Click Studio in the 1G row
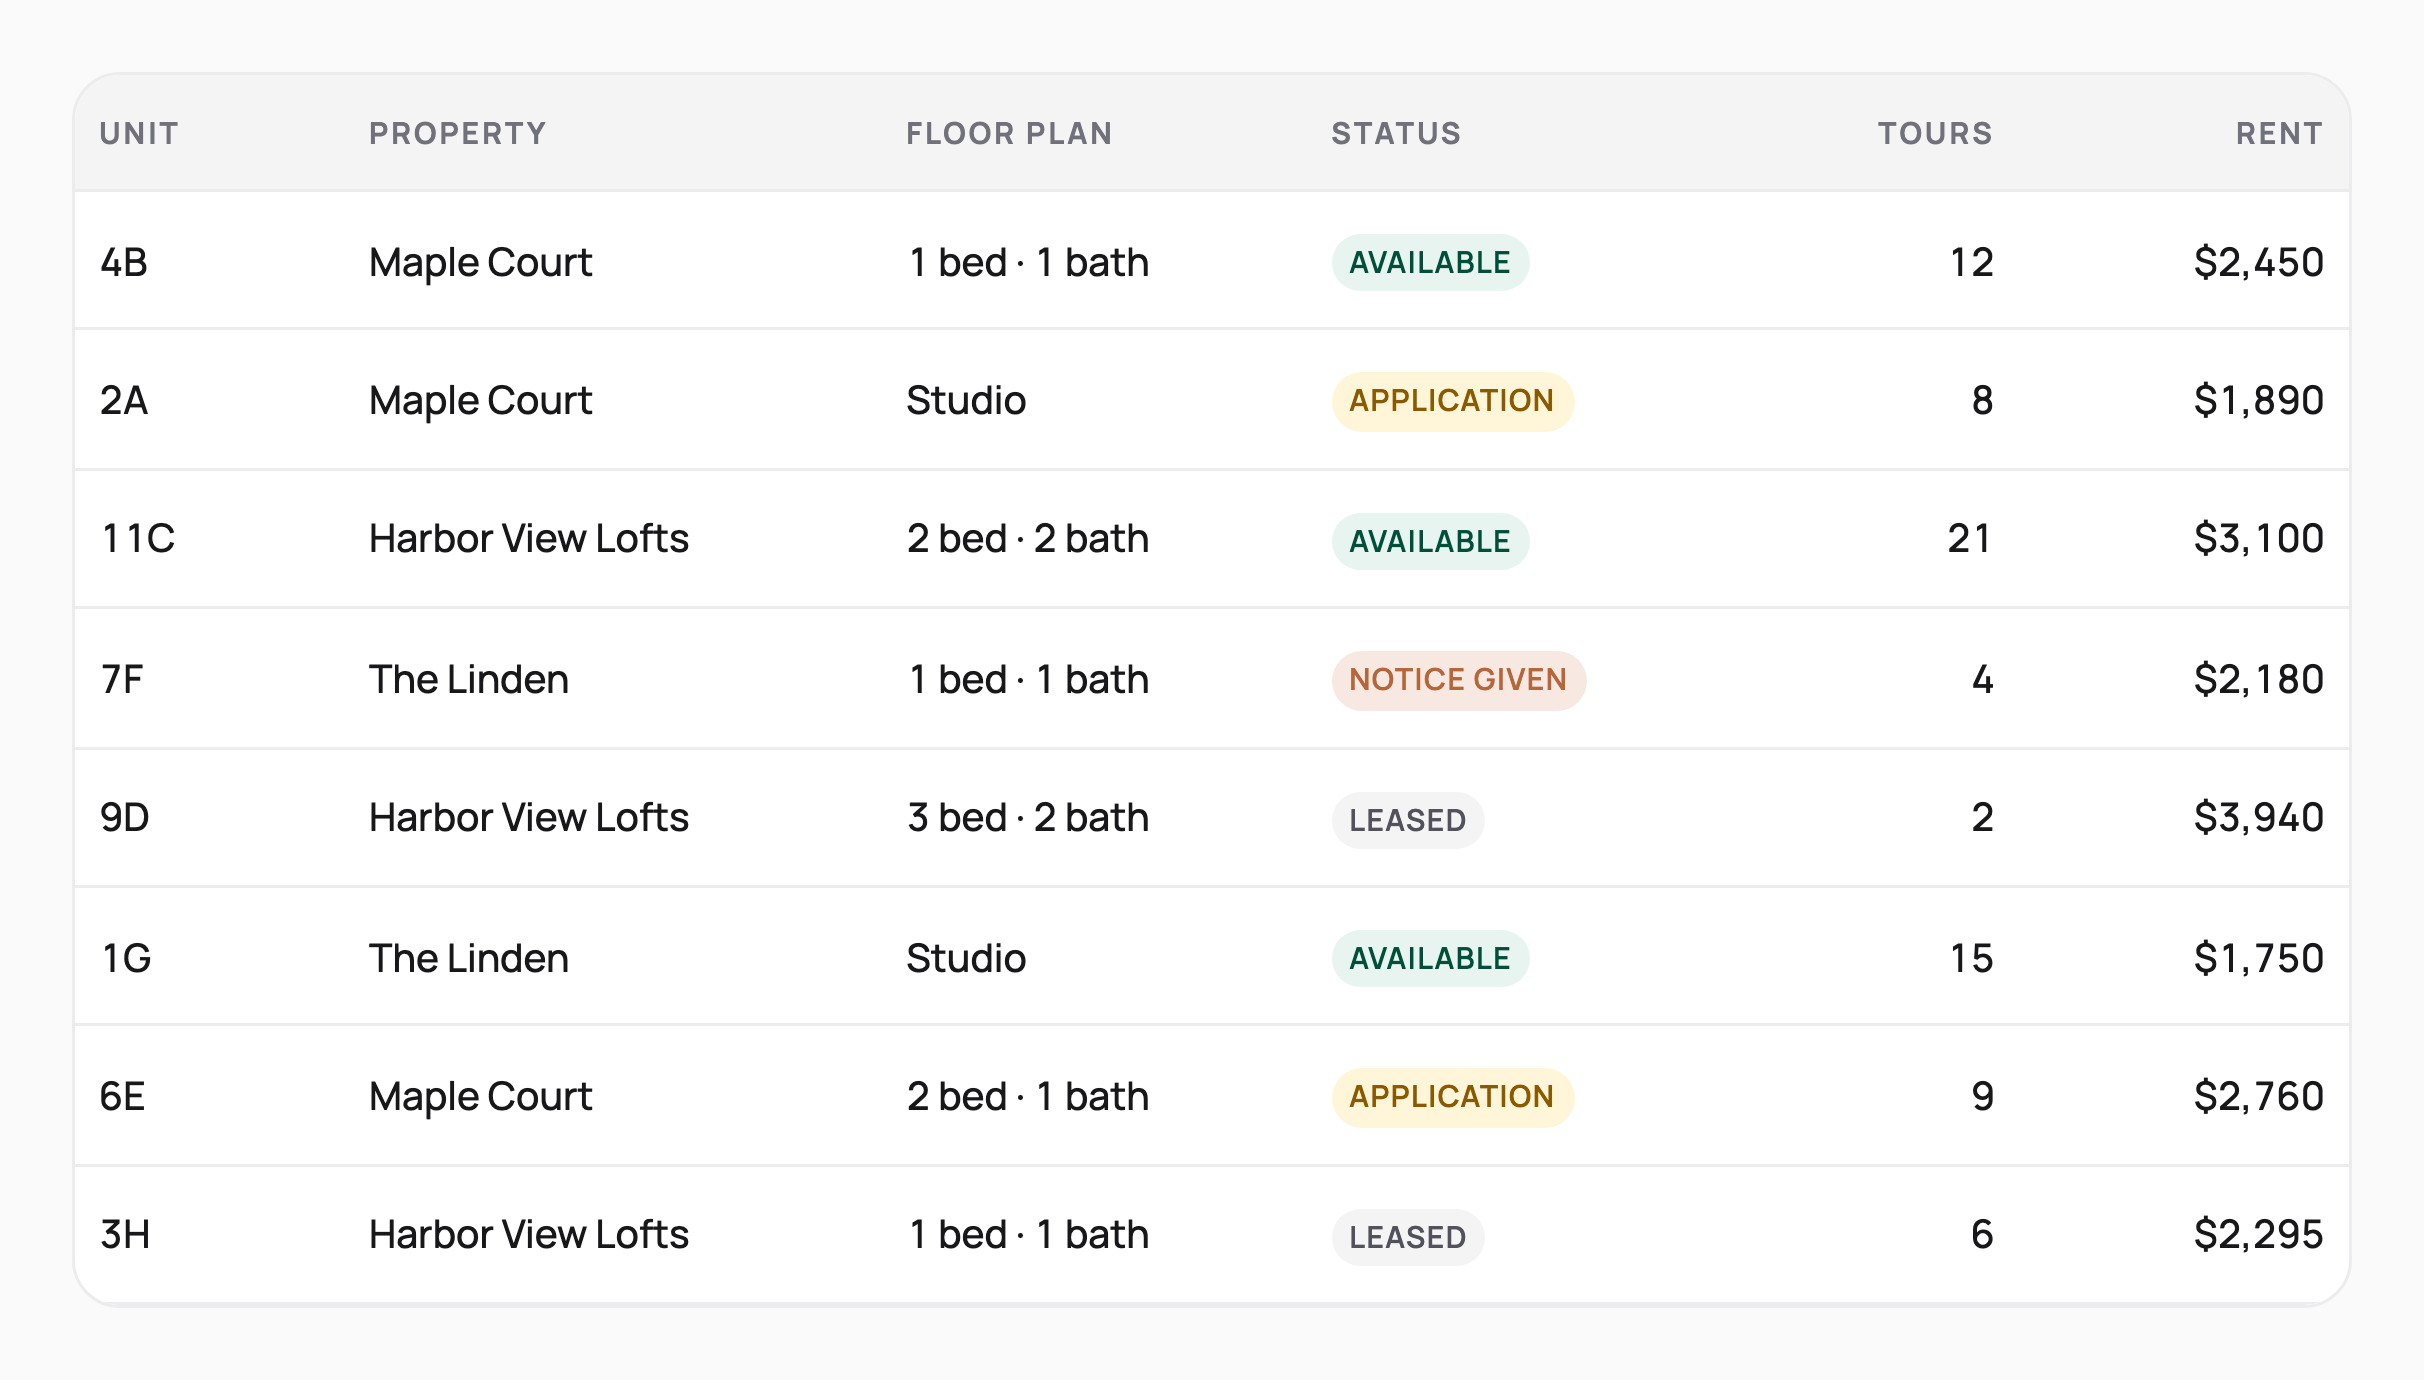 pyautogui.click(x=966, y=958)
